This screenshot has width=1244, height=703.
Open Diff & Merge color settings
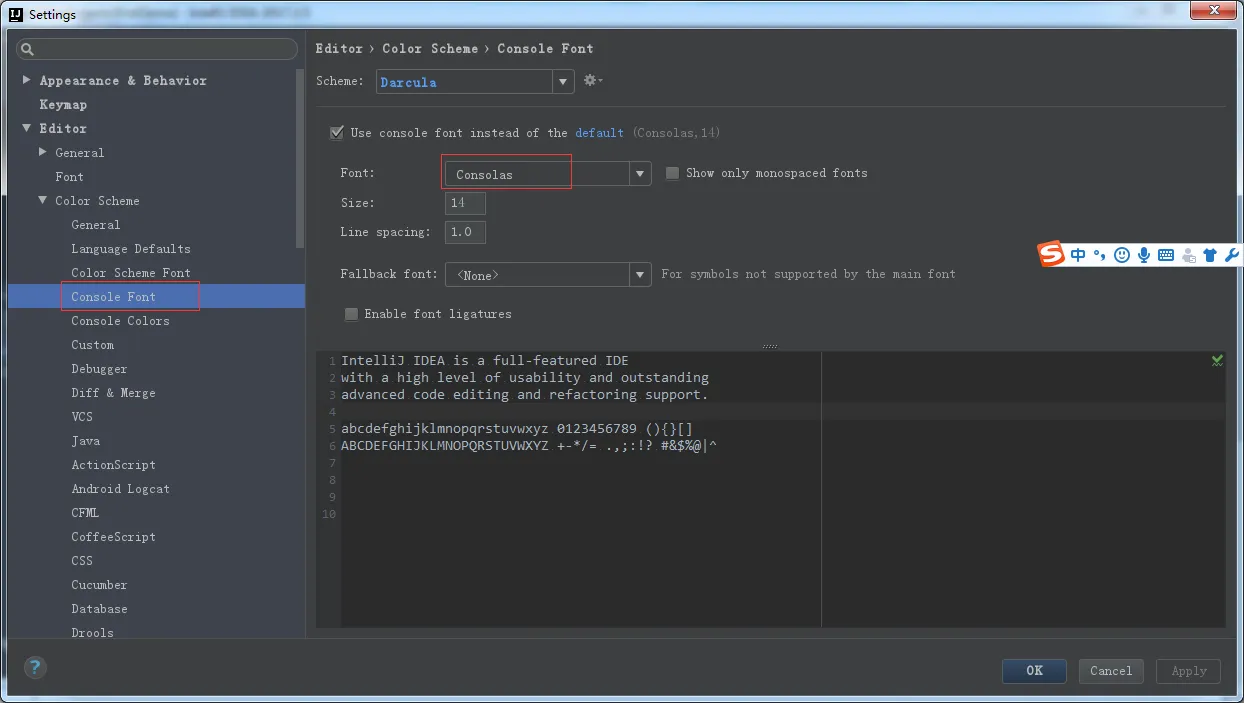(x=113, y=392)
